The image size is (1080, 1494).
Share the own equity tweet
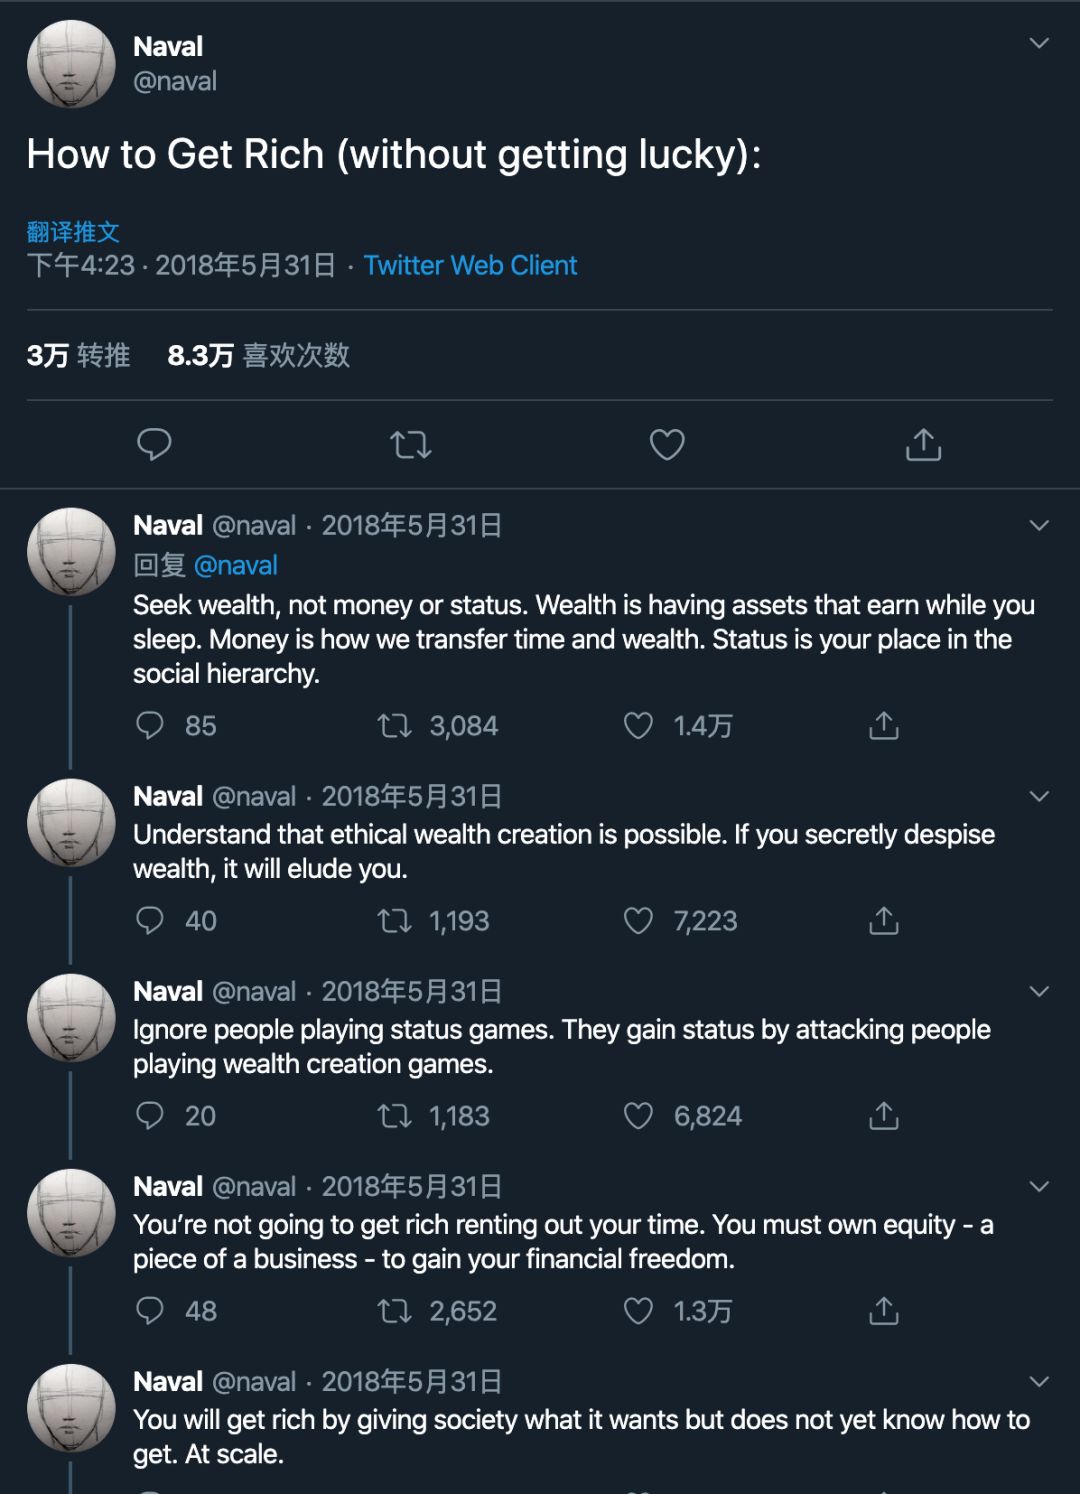point(884,1311)
